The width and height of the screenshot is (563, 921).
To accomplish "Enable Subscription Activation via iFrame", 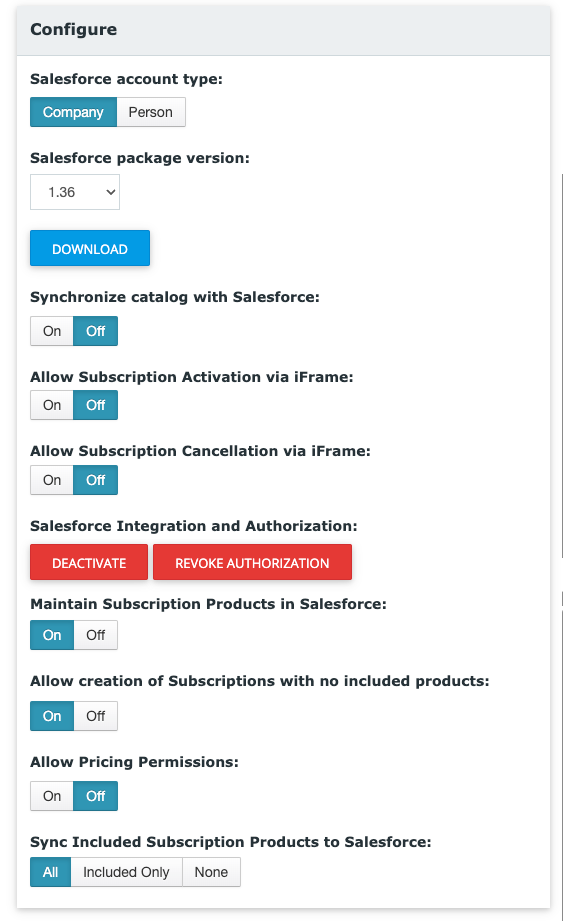I will pos(52,405).
